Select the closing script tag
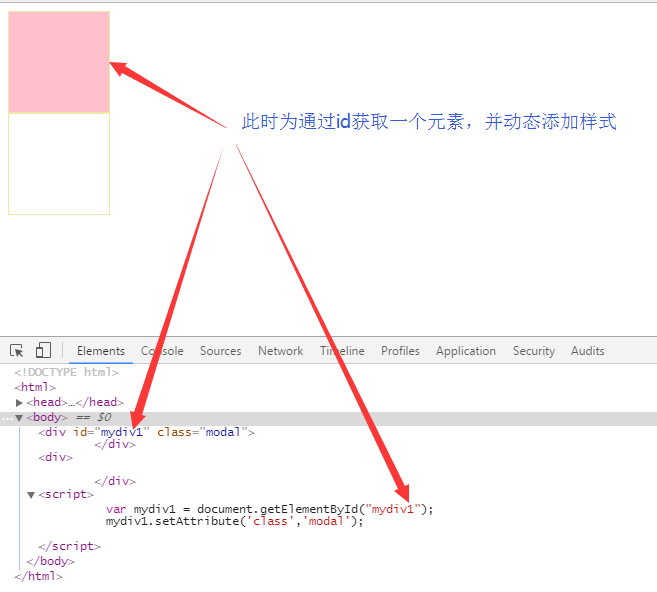Viewport: 657px width, 592px height. tap(70, 546)
